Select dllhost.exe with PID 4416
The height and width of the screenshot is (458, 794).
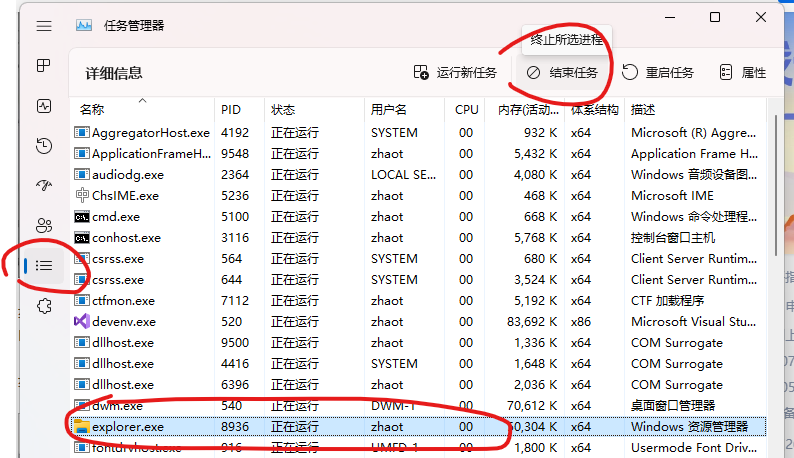point(418,364)
